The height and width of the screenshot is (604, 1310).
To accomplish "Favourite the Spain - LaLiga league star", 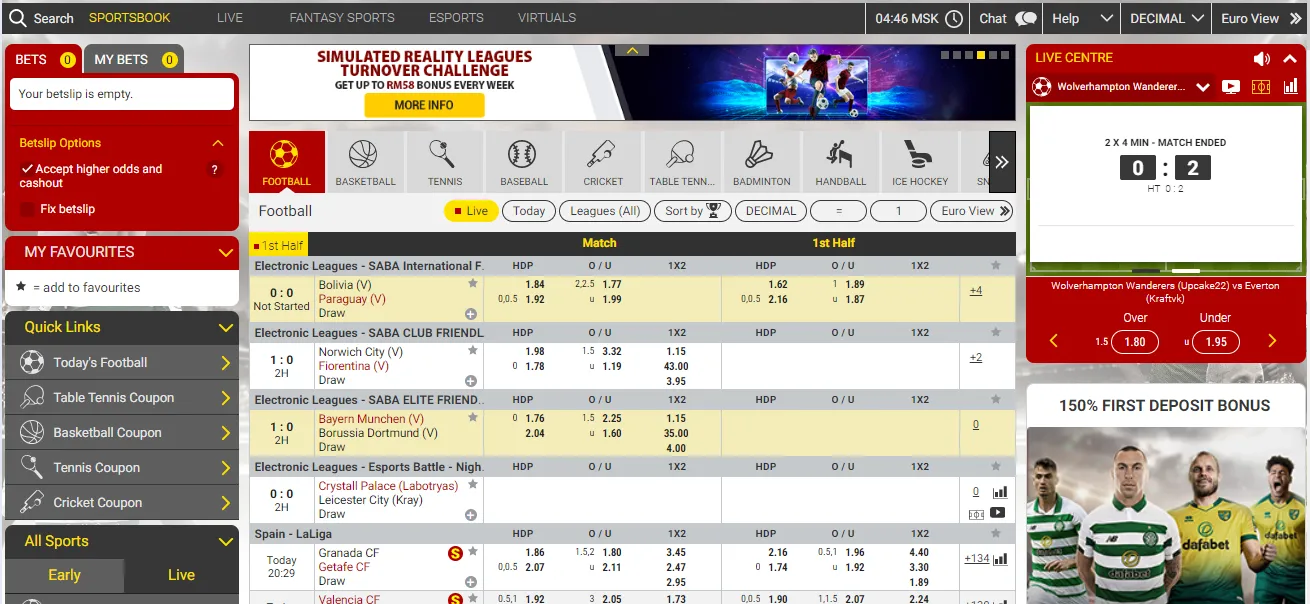I will (995, 533).
